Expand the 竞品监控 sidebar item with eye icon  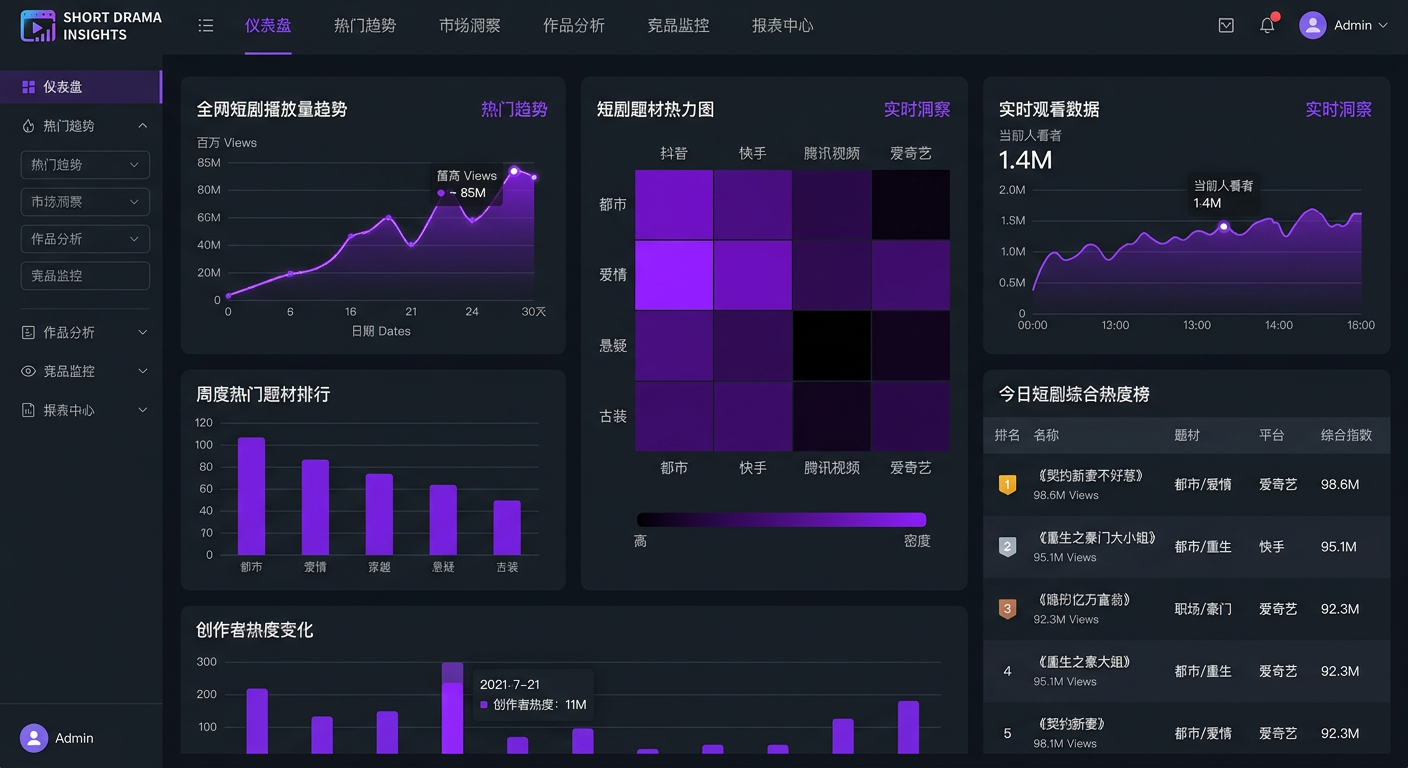tap(142, 371)
